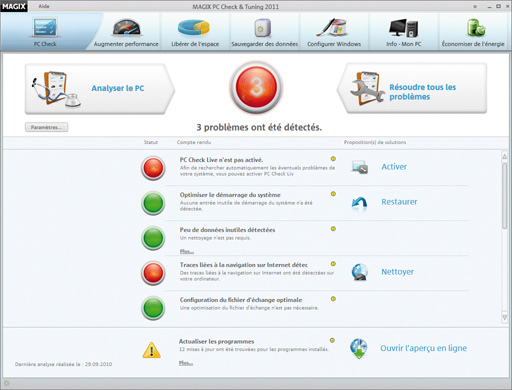Screen dimensions: 512x390
Task: Click the green status light for Optimiser le démarrage
Action: [153, 203]
